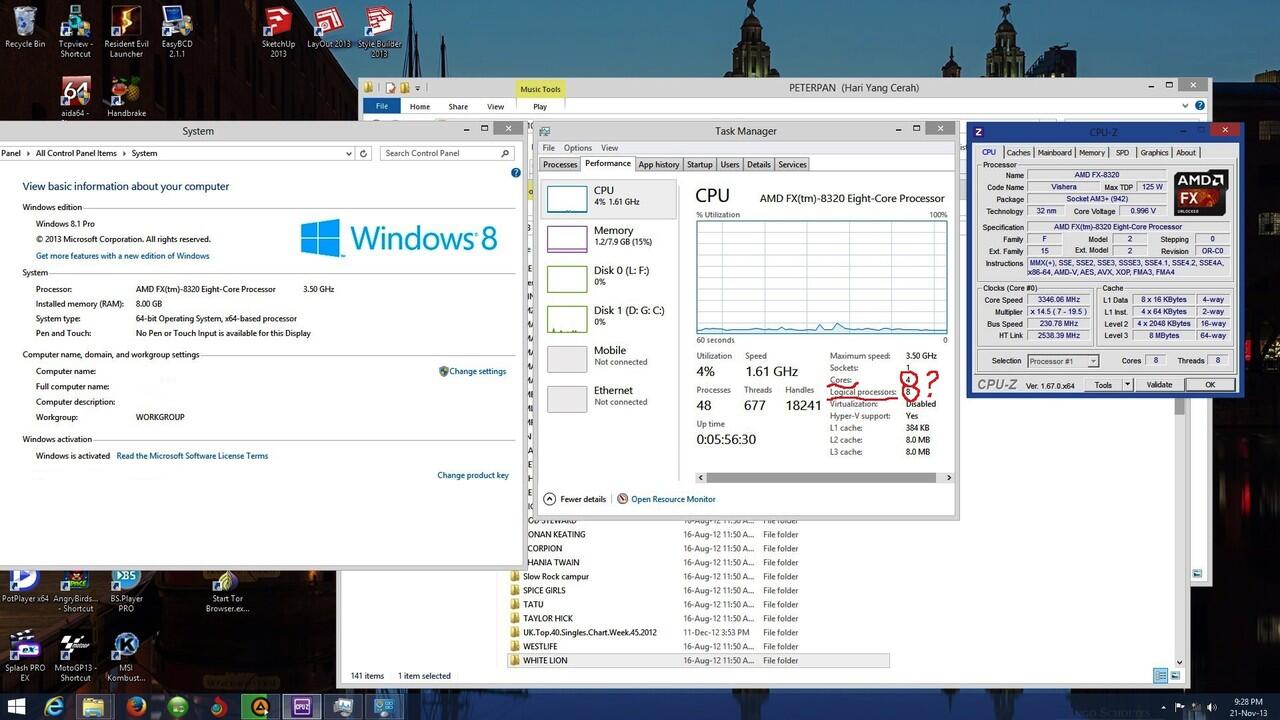Open the Caches tab in CPU-Z
The height and width of the screenshot is (720, 1280).
pos(1018,153)
